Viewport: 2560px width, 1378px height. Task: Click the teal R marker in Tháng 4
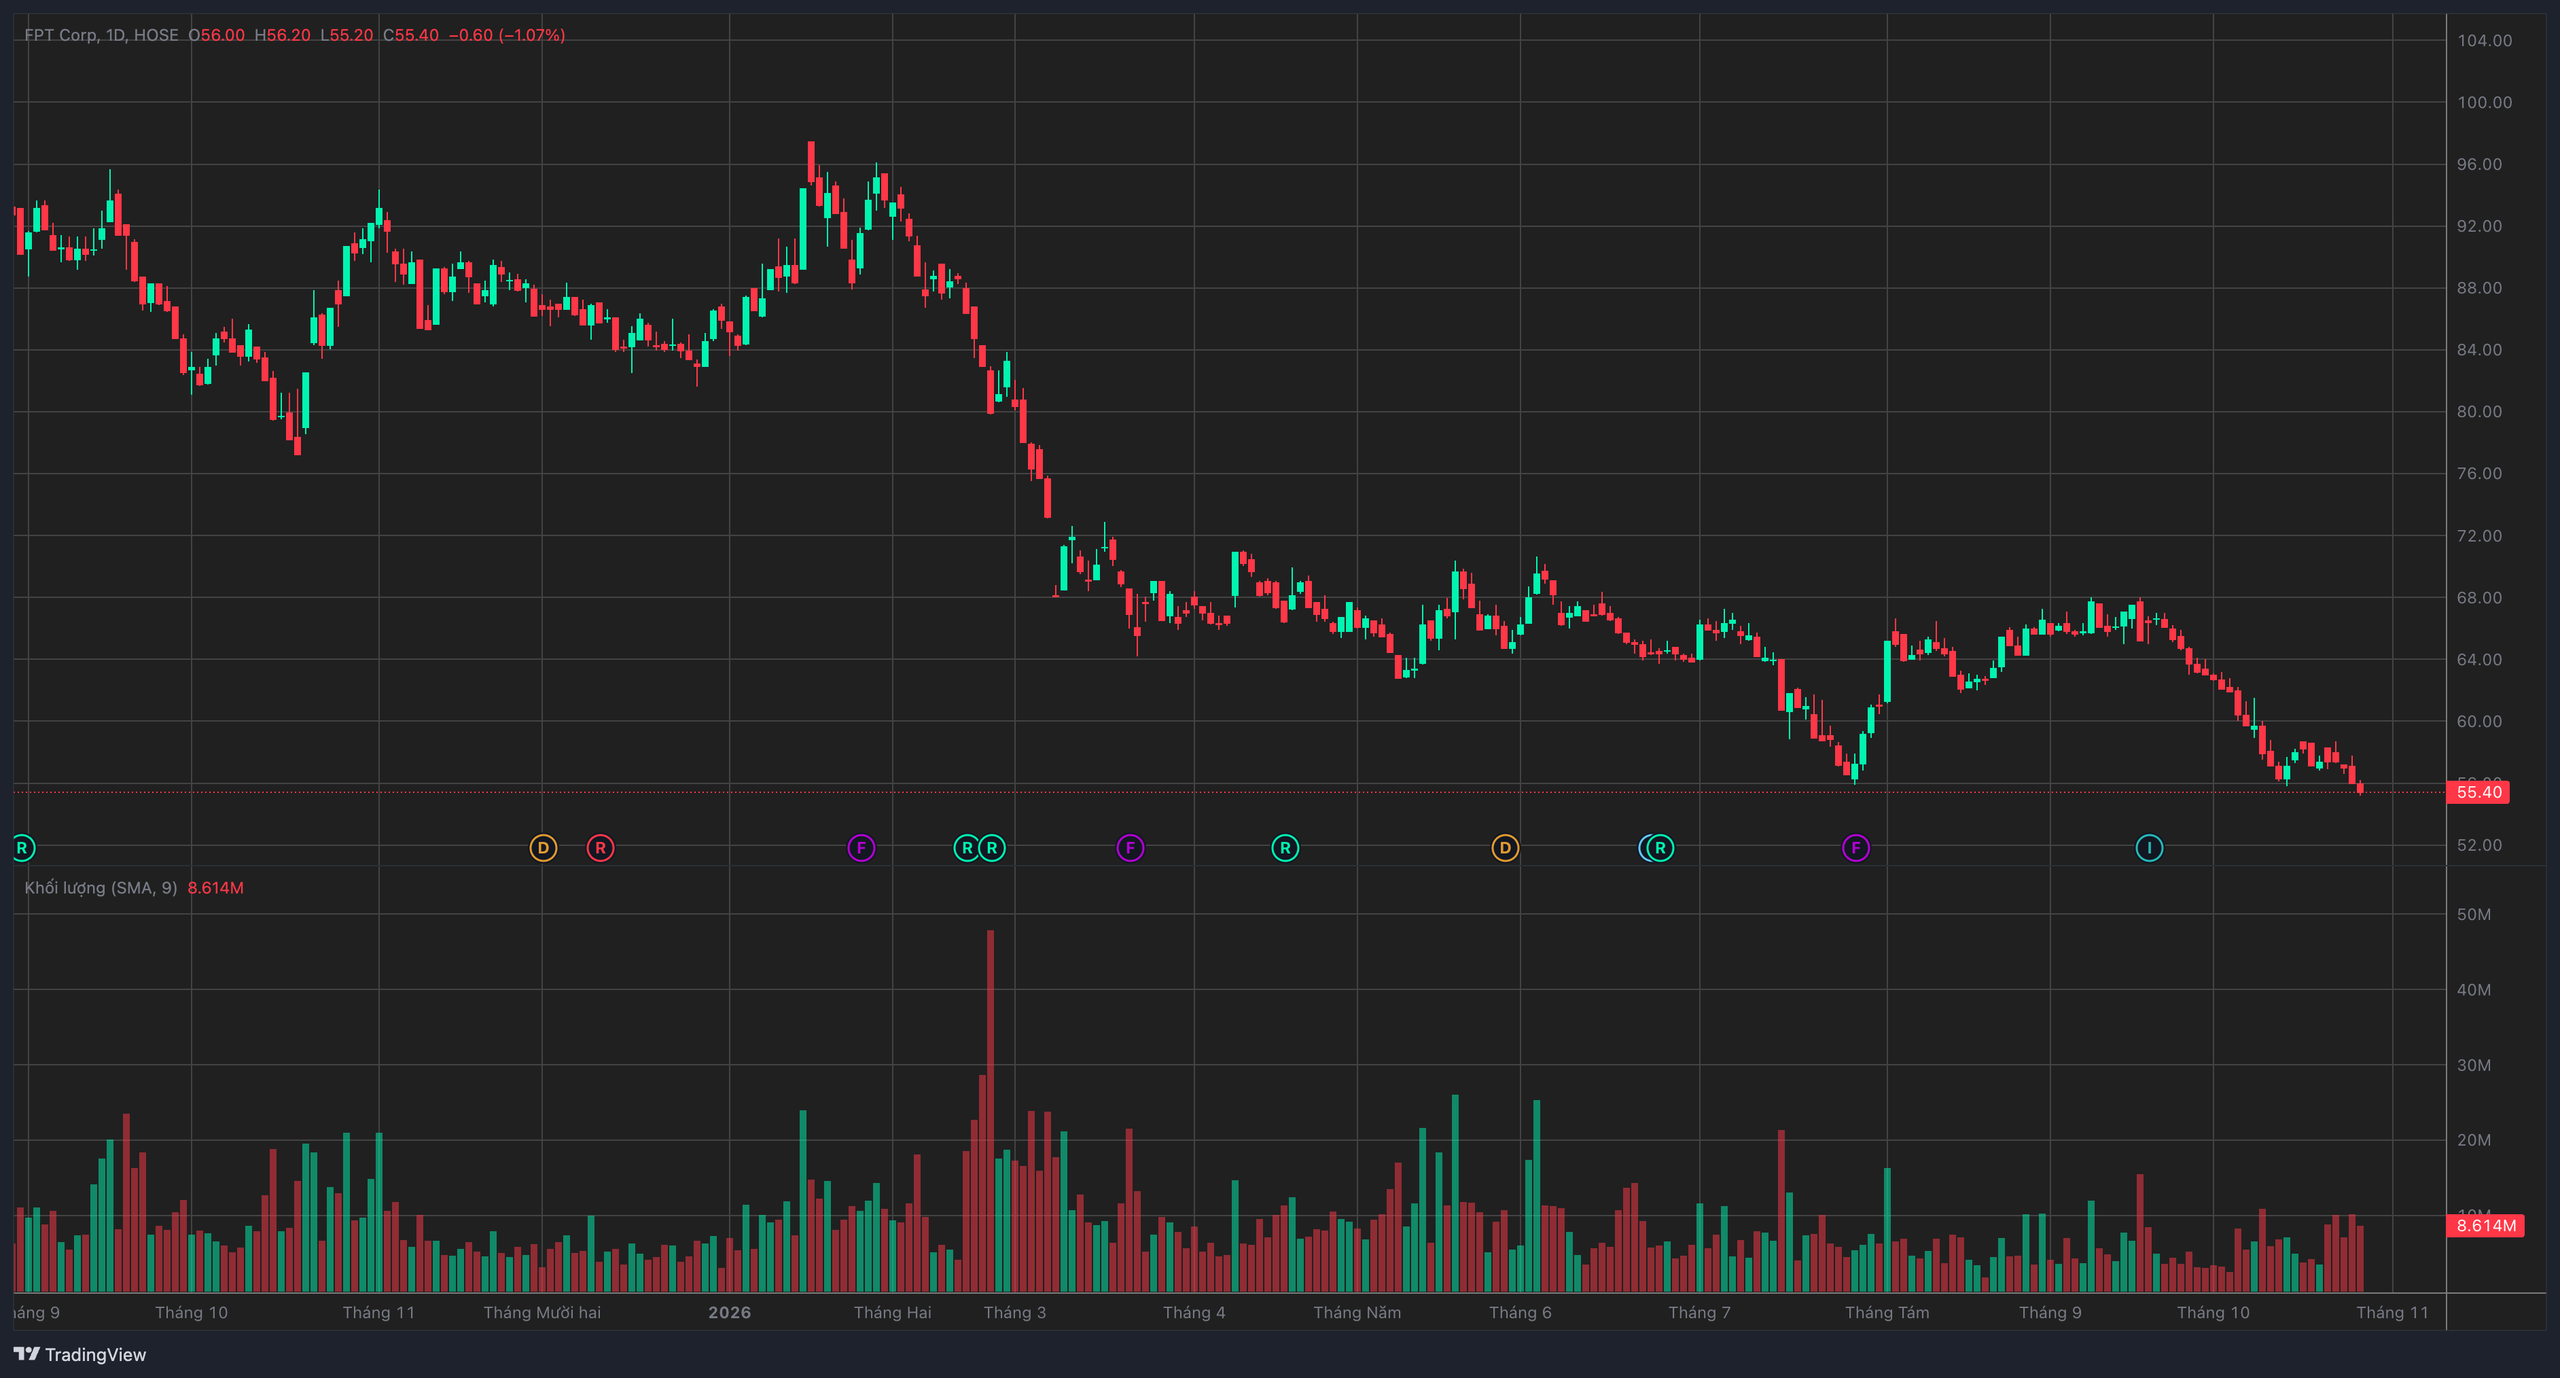pyautogui.click(x=1285, y=848)
